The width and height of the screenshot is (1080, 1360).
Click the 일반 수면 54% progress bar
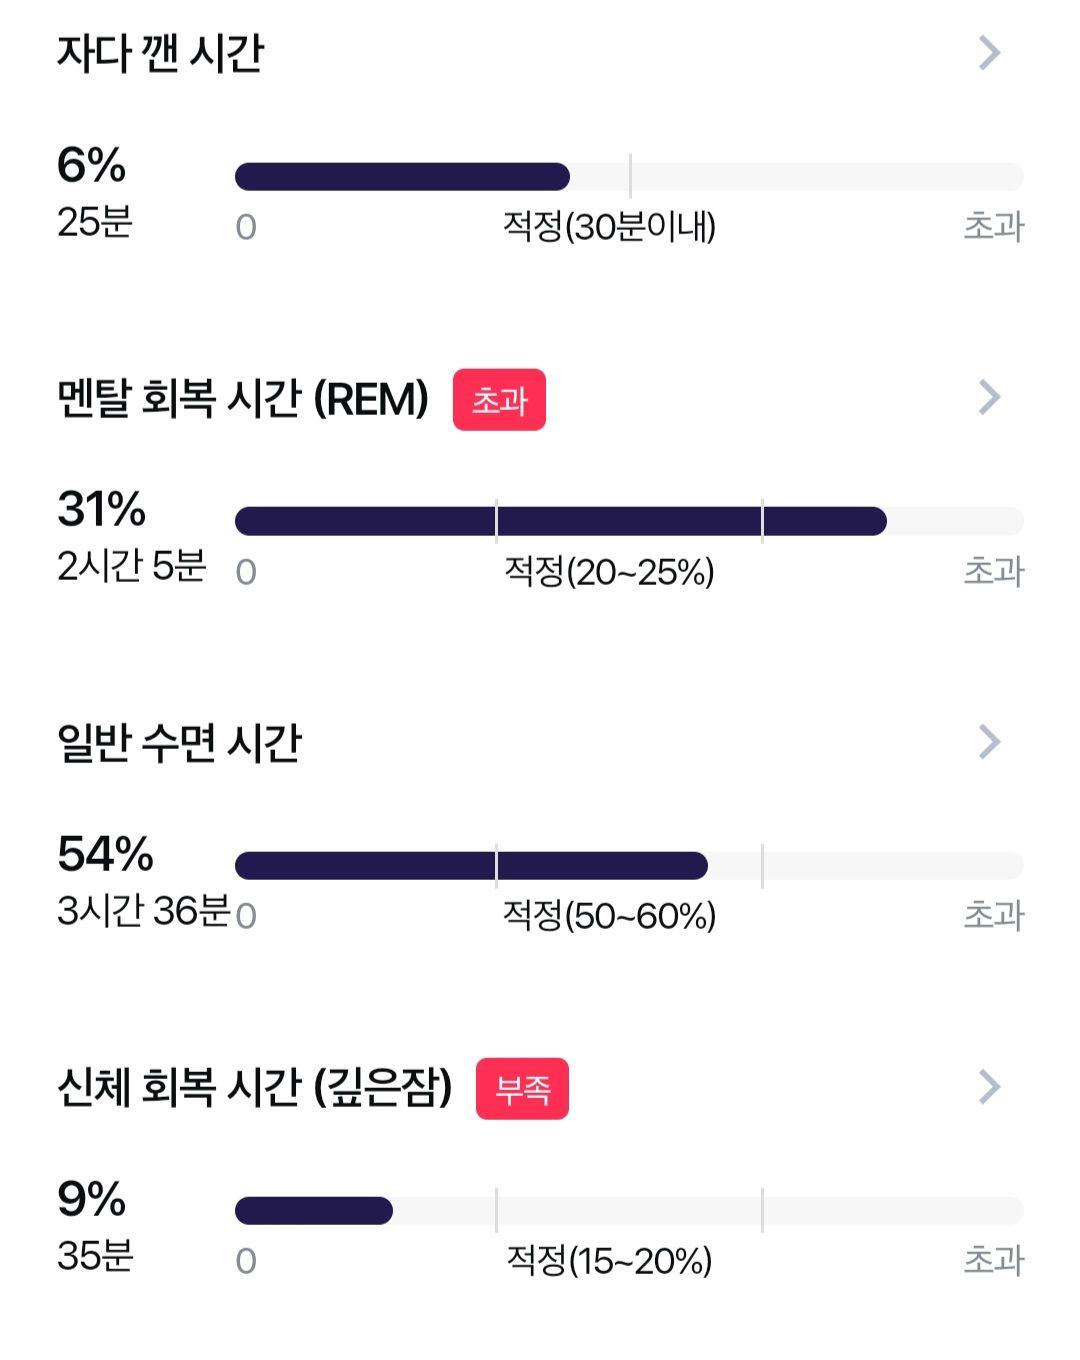point(629,866)
